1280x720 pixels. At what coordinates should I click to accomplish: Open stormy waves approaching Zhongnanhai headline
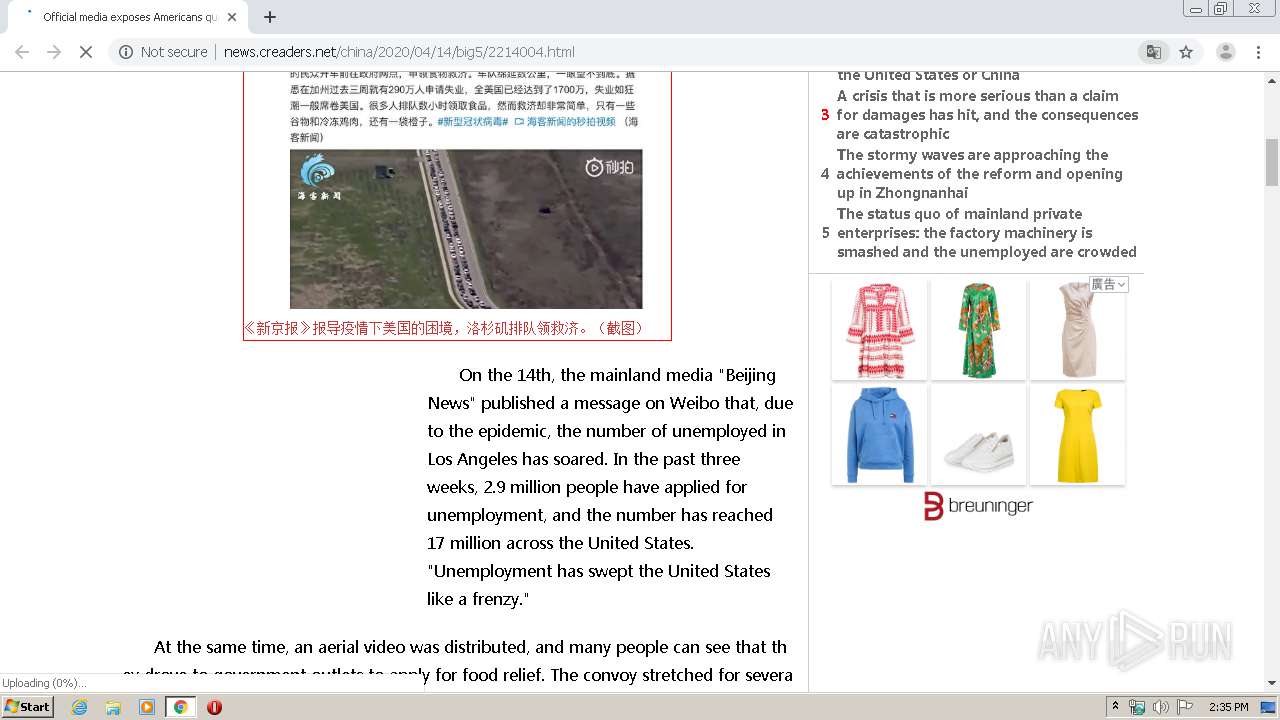point(980,174)
